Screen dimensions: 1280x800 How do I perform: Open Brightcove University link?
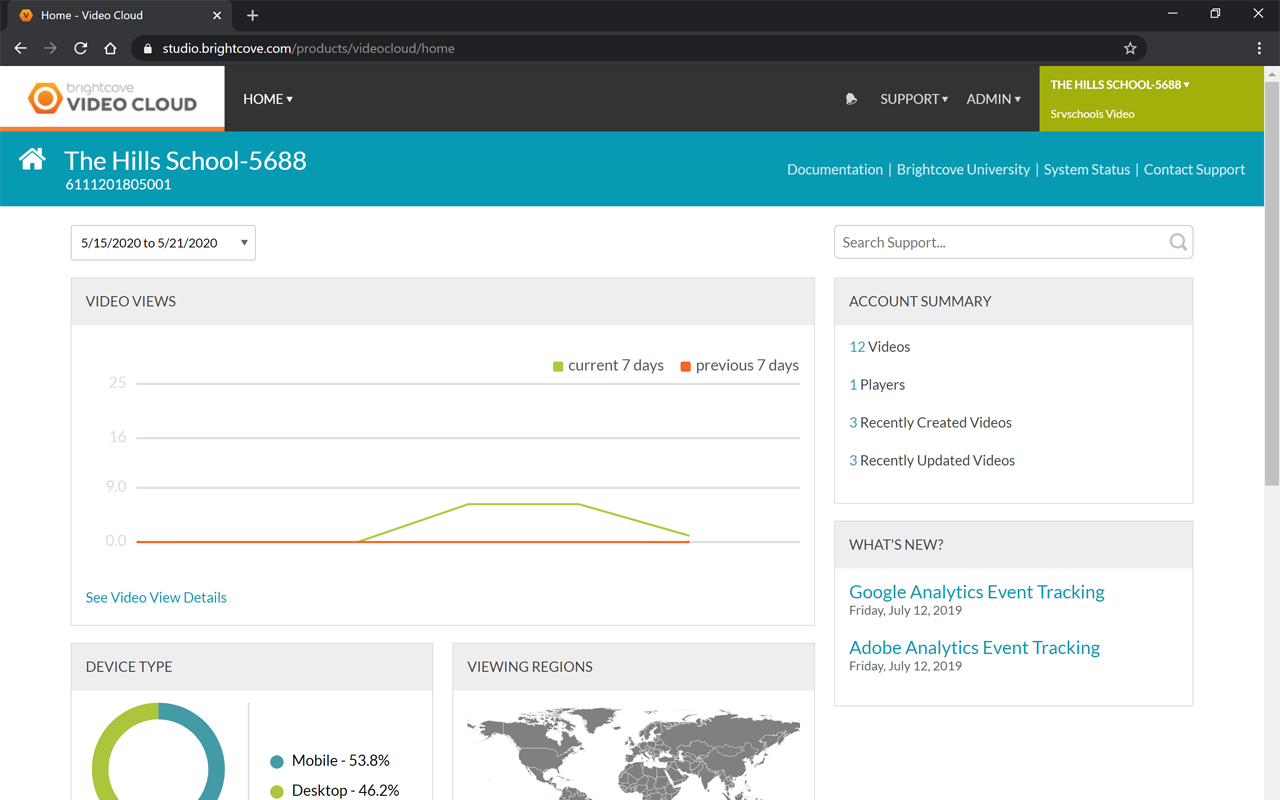(x=963, y=169)
